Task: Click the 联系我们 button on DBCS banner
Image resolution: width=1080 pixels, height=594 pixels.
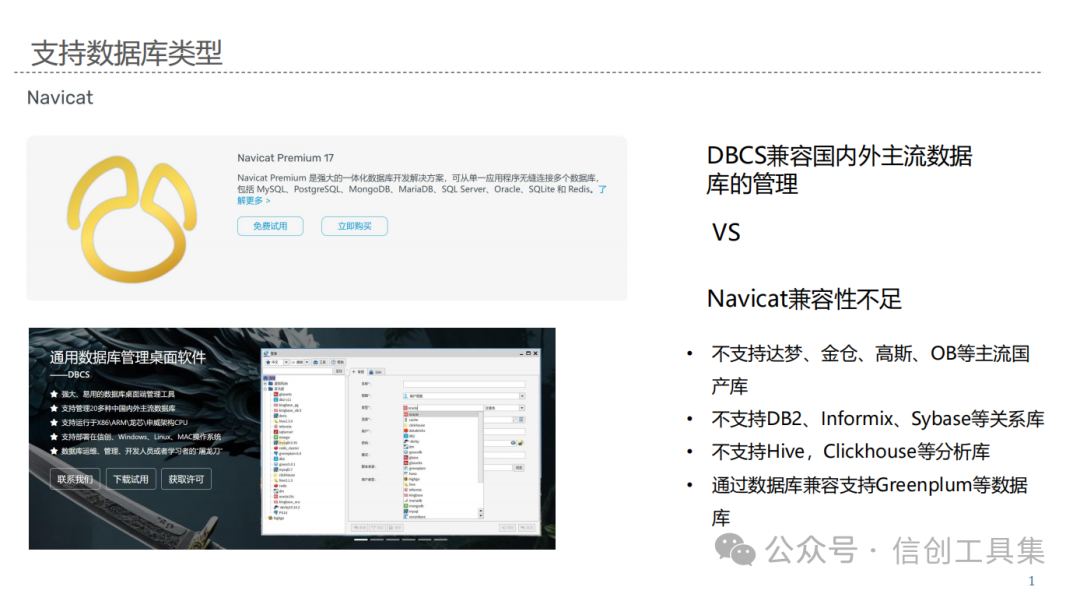Action: 74,479
